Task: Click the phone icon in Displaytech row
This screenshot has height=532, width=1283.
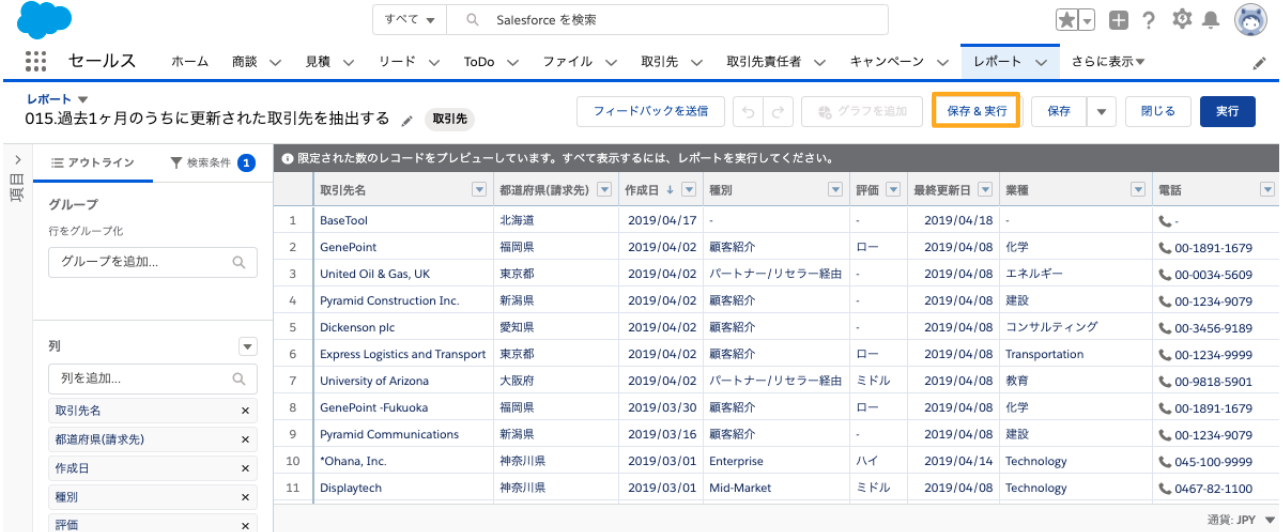Action: click(x=1165, y=489)
